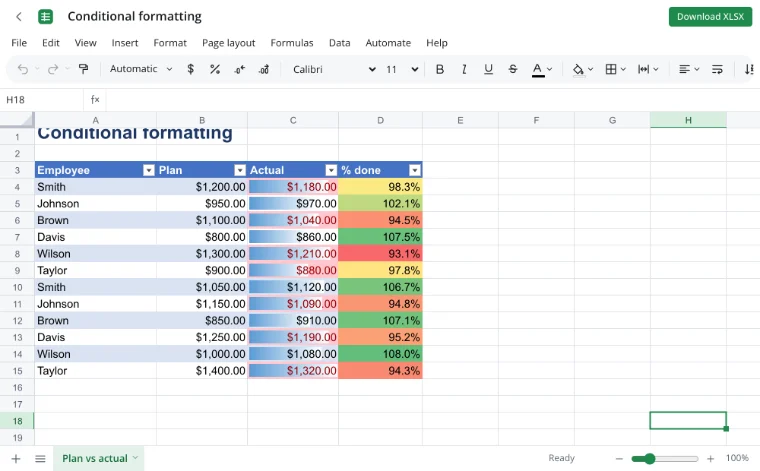Expand the merge cells dropdown arrow
The image size is (760, 471).
pyautogui.click(x=656, y=69)
